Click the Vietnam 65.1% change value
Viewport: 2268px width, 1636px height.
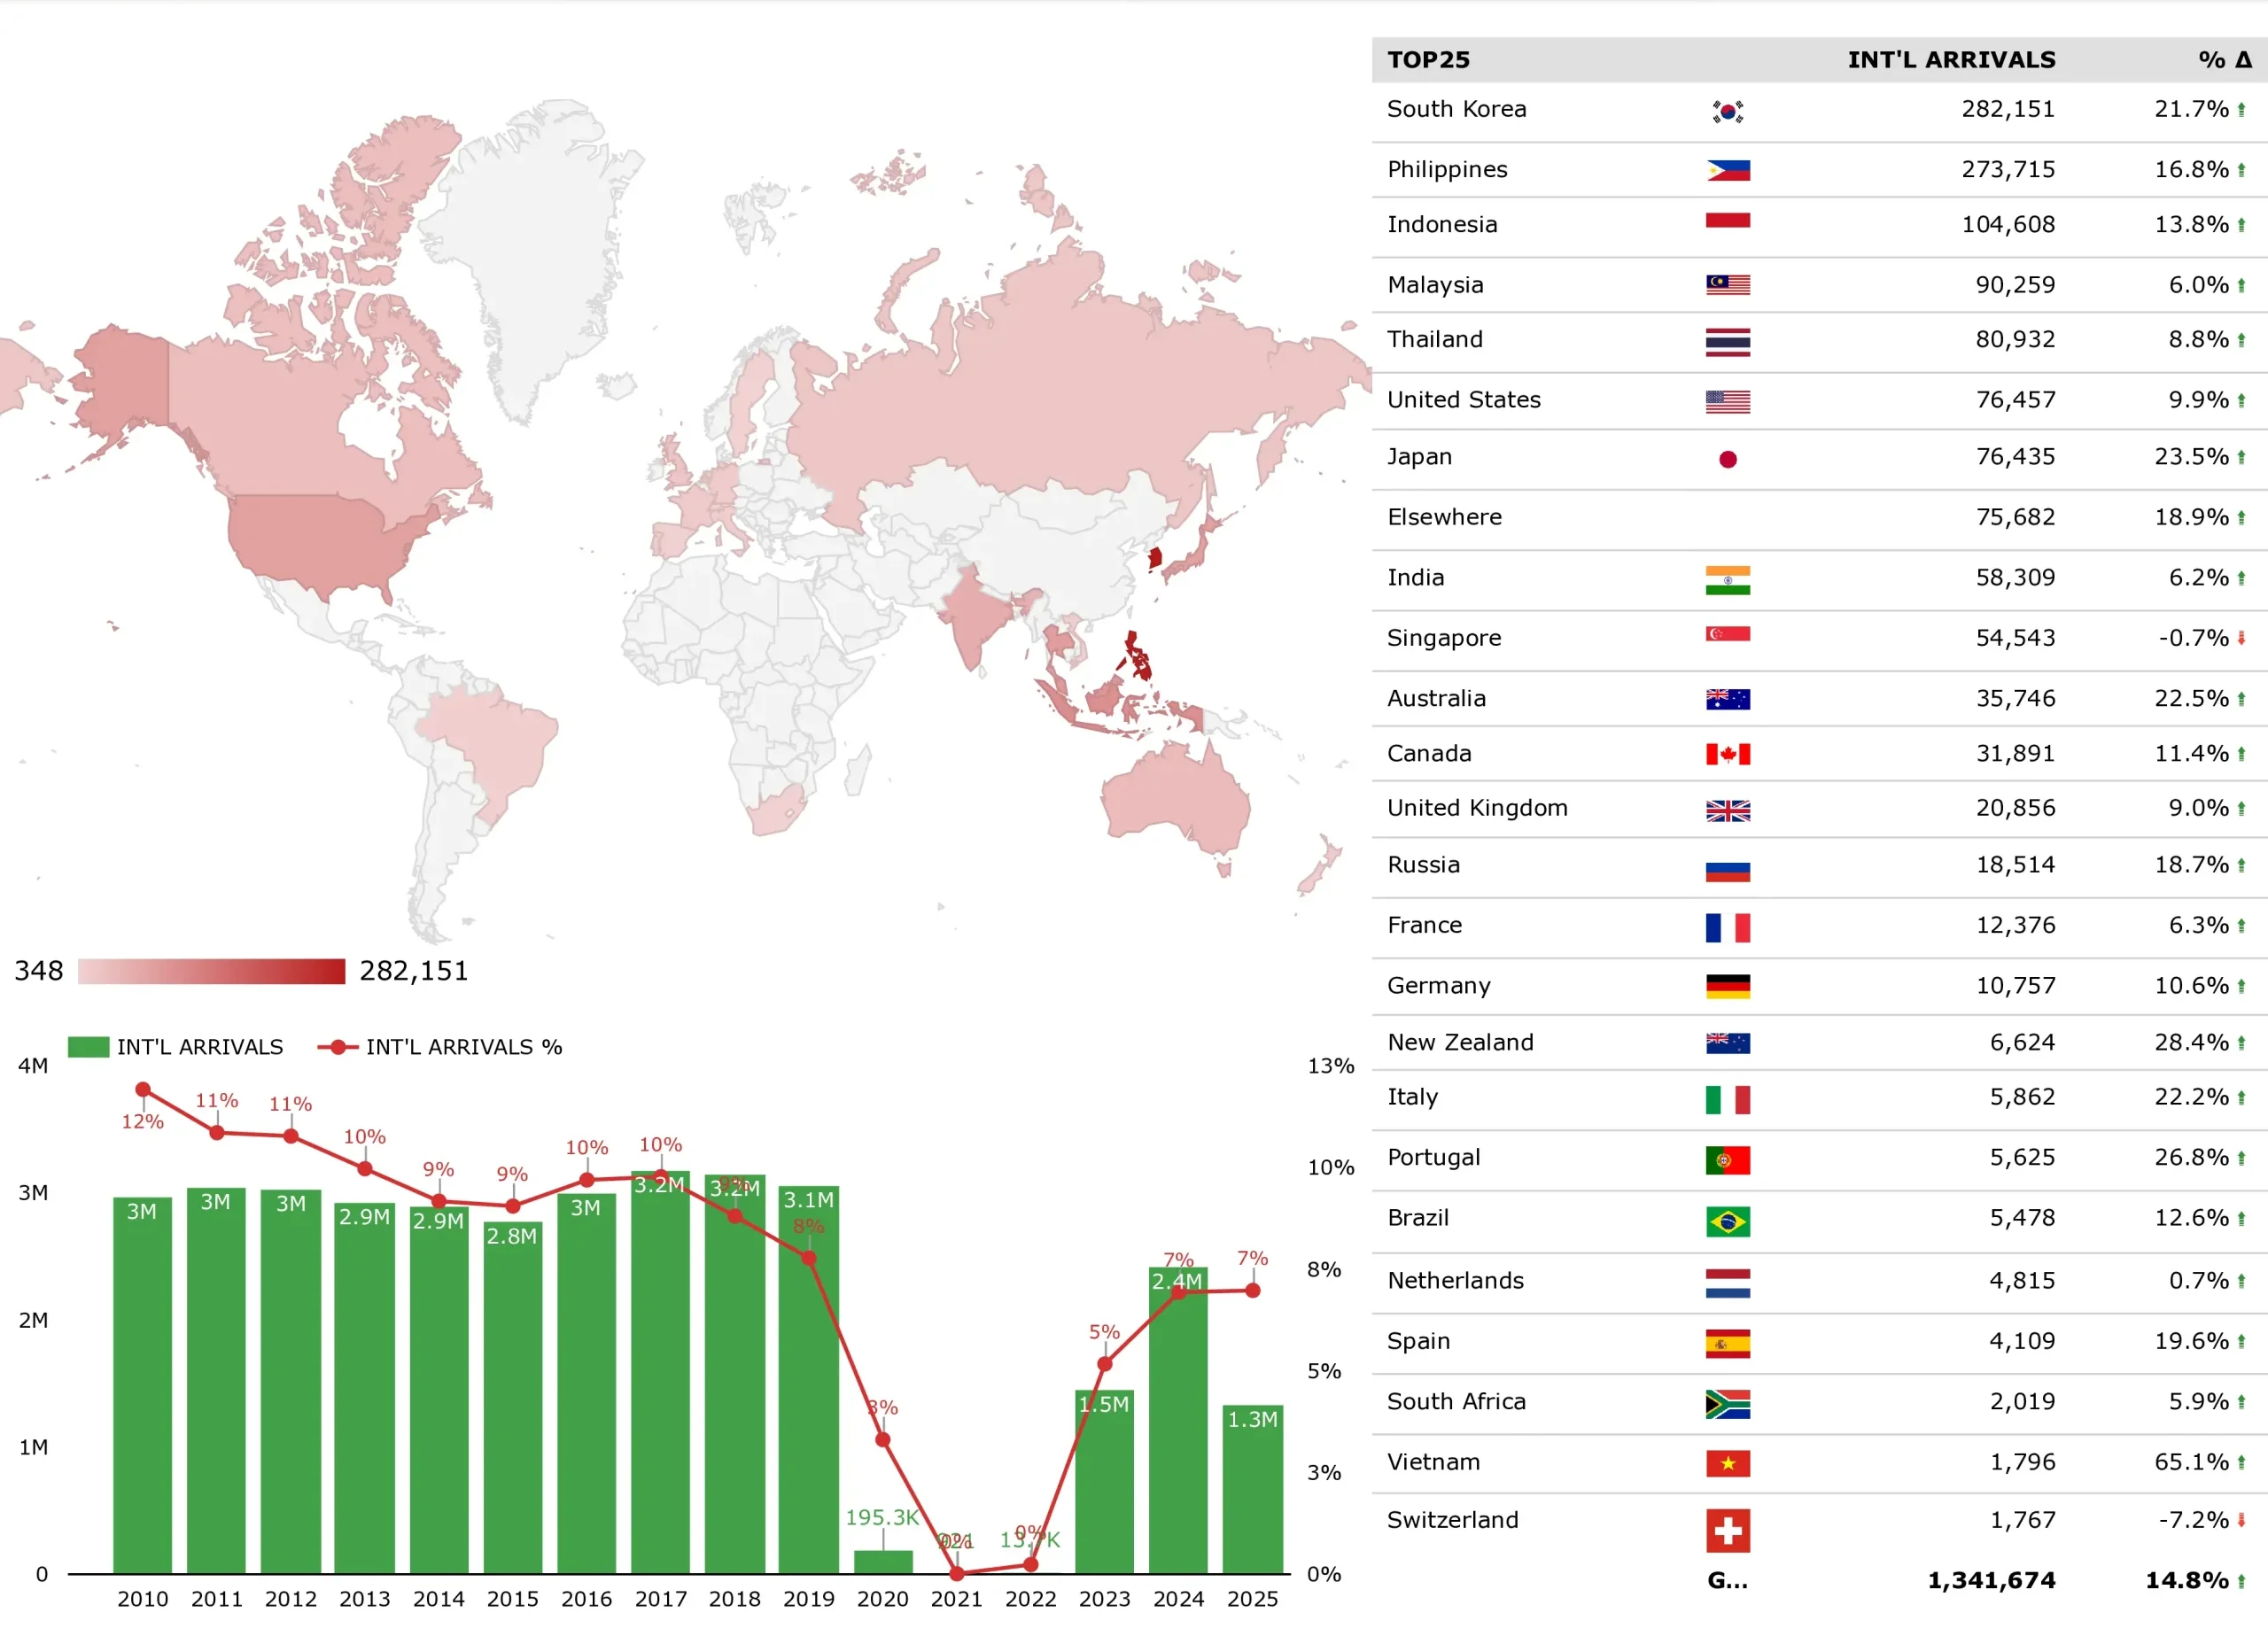pos(2191,1462)
